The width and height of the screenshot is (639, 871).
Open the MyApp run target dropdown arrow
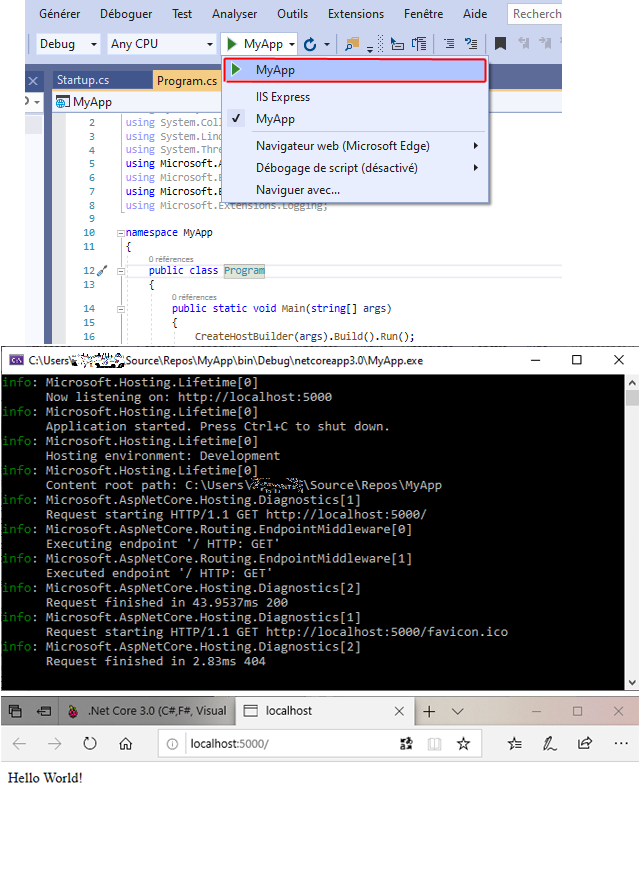pyautogui.click(x=292, y=44)
